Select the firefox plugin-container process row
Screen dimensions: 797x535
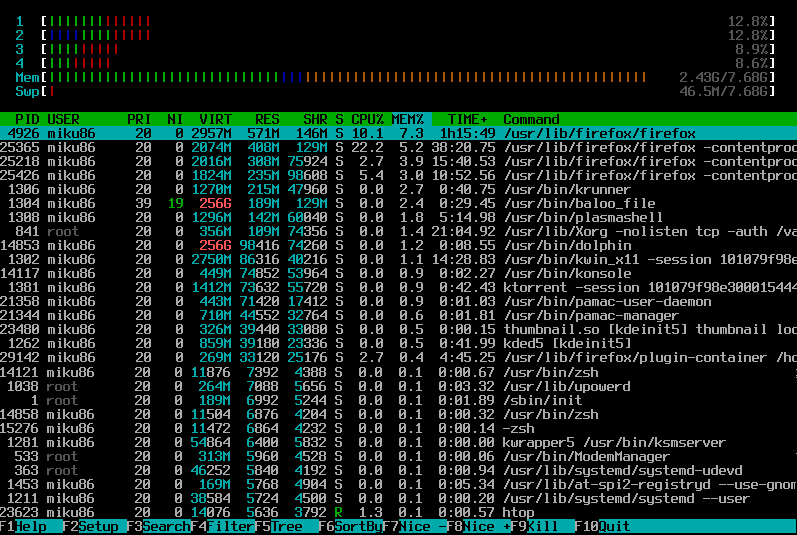[x=398, y=358]
